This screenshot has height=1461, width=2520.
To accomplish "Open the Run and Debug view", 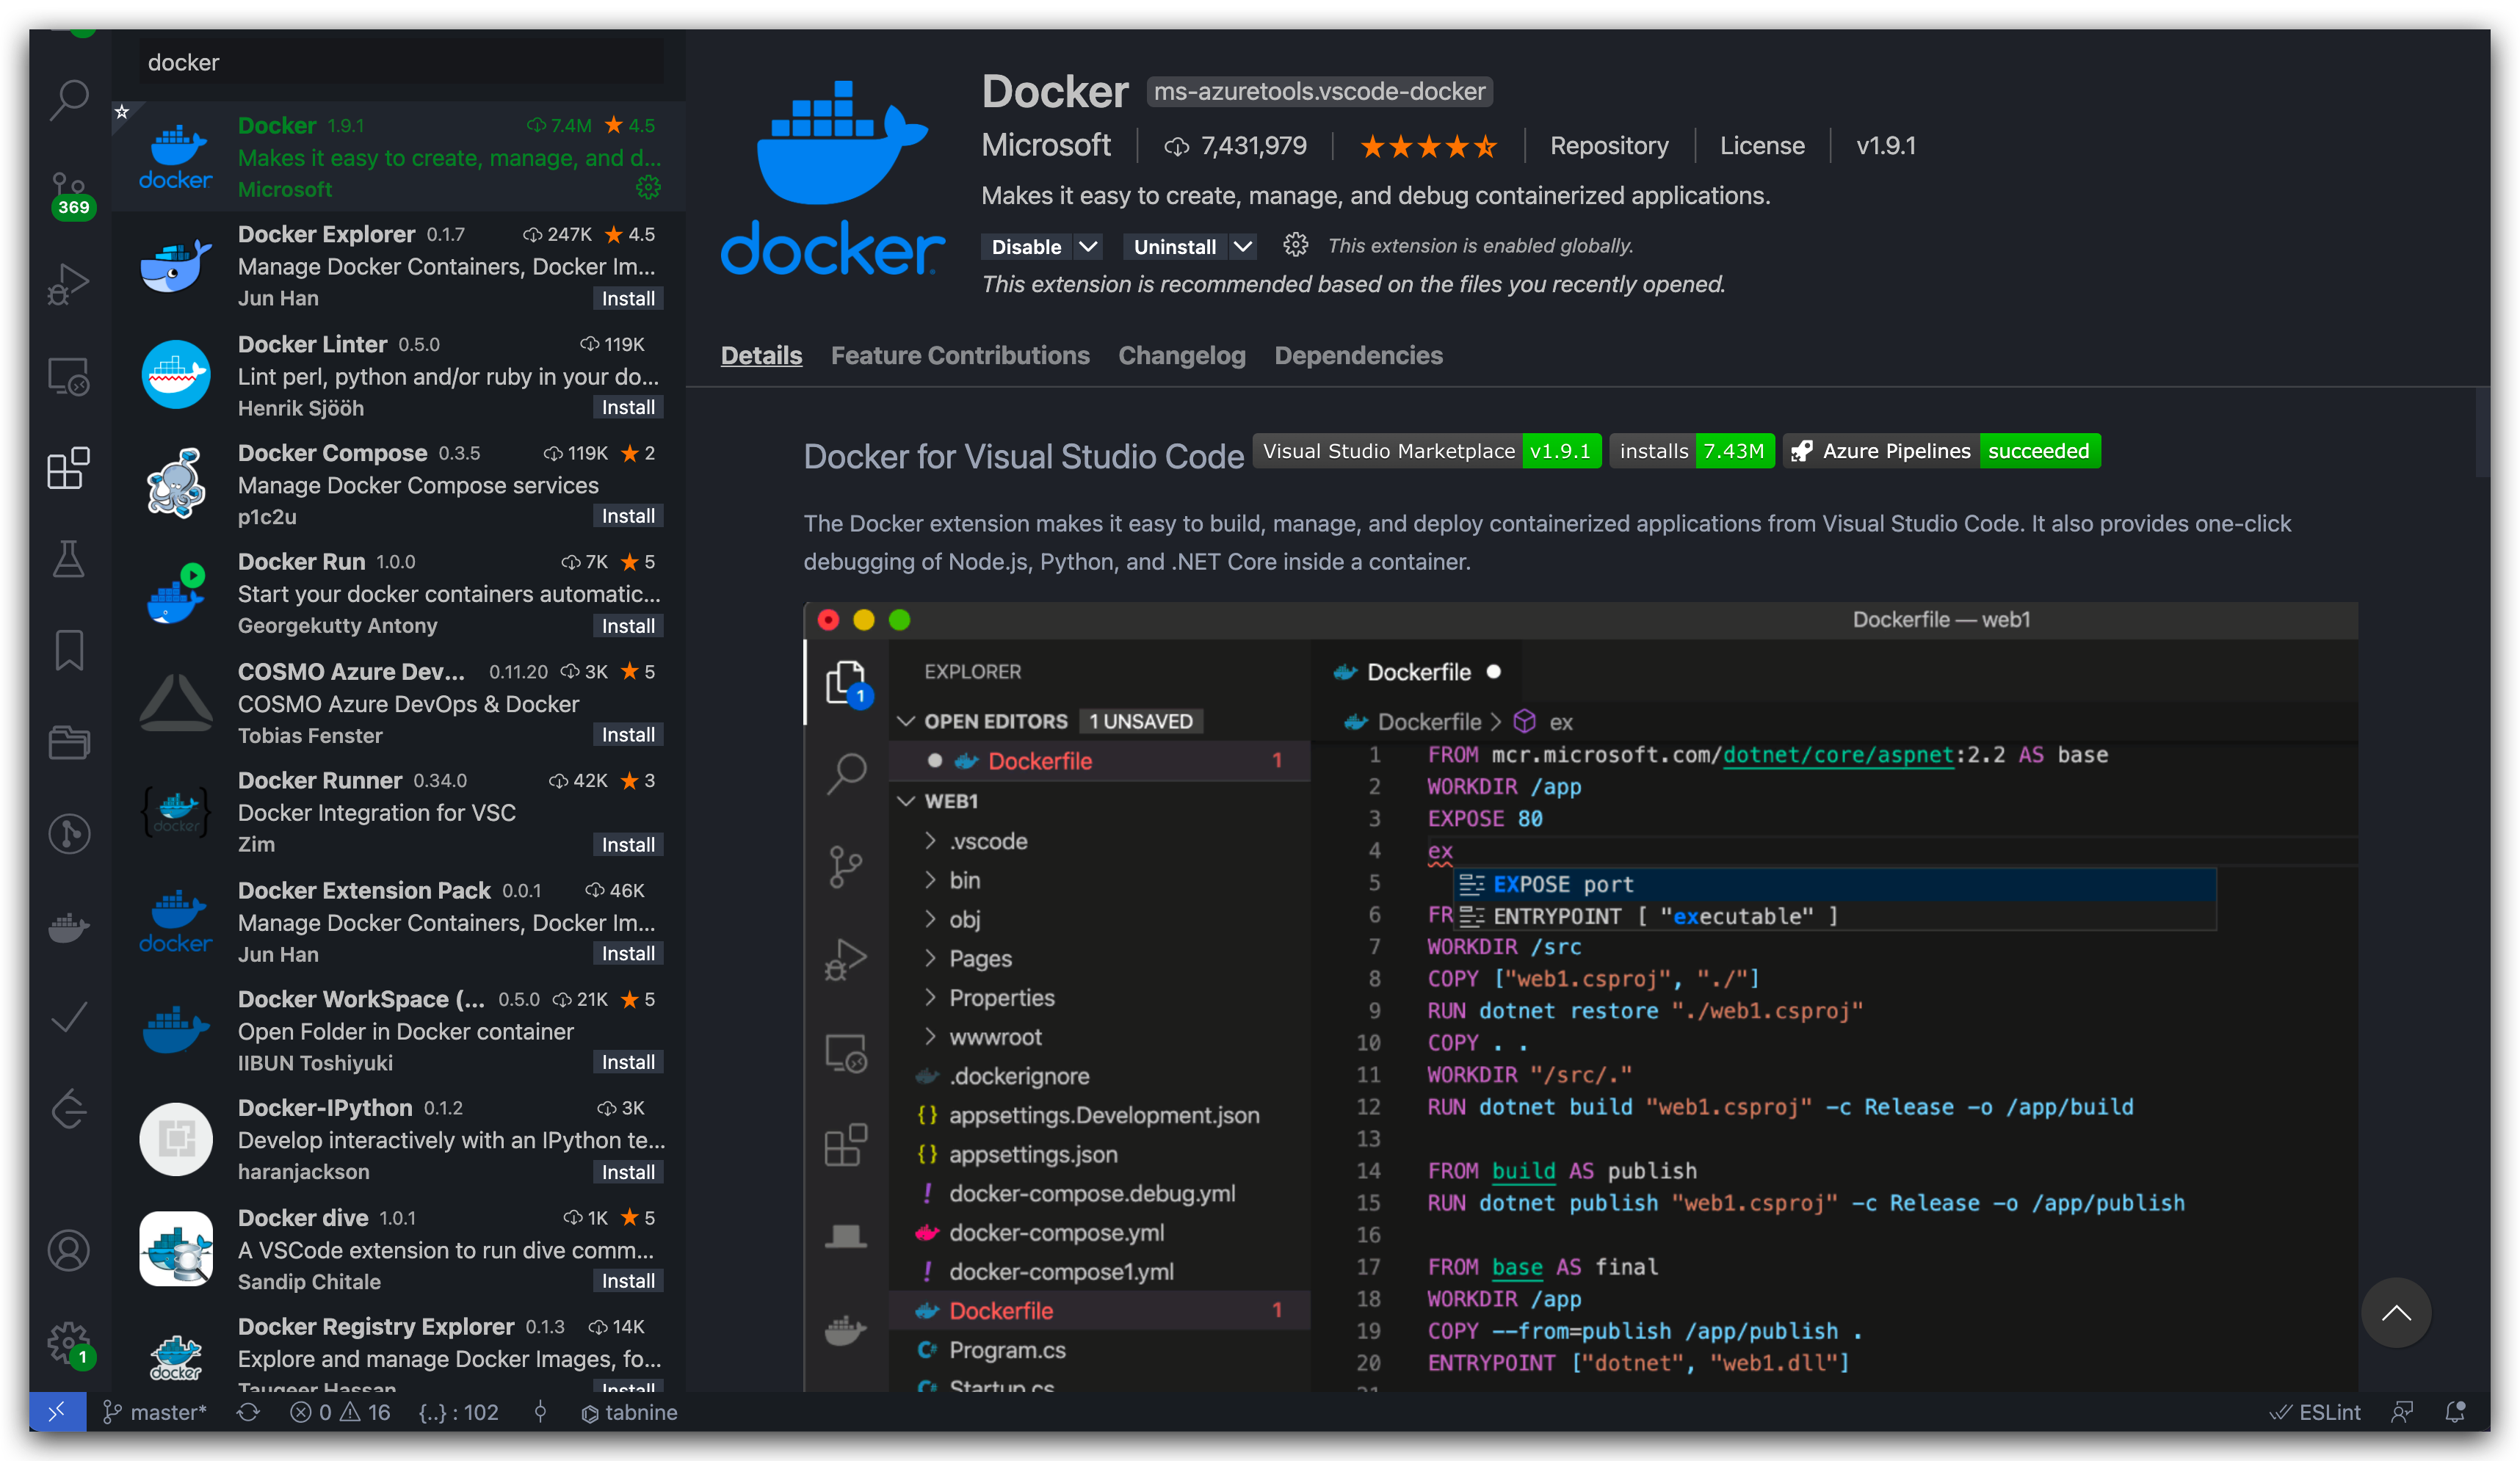I will (68, 284).
